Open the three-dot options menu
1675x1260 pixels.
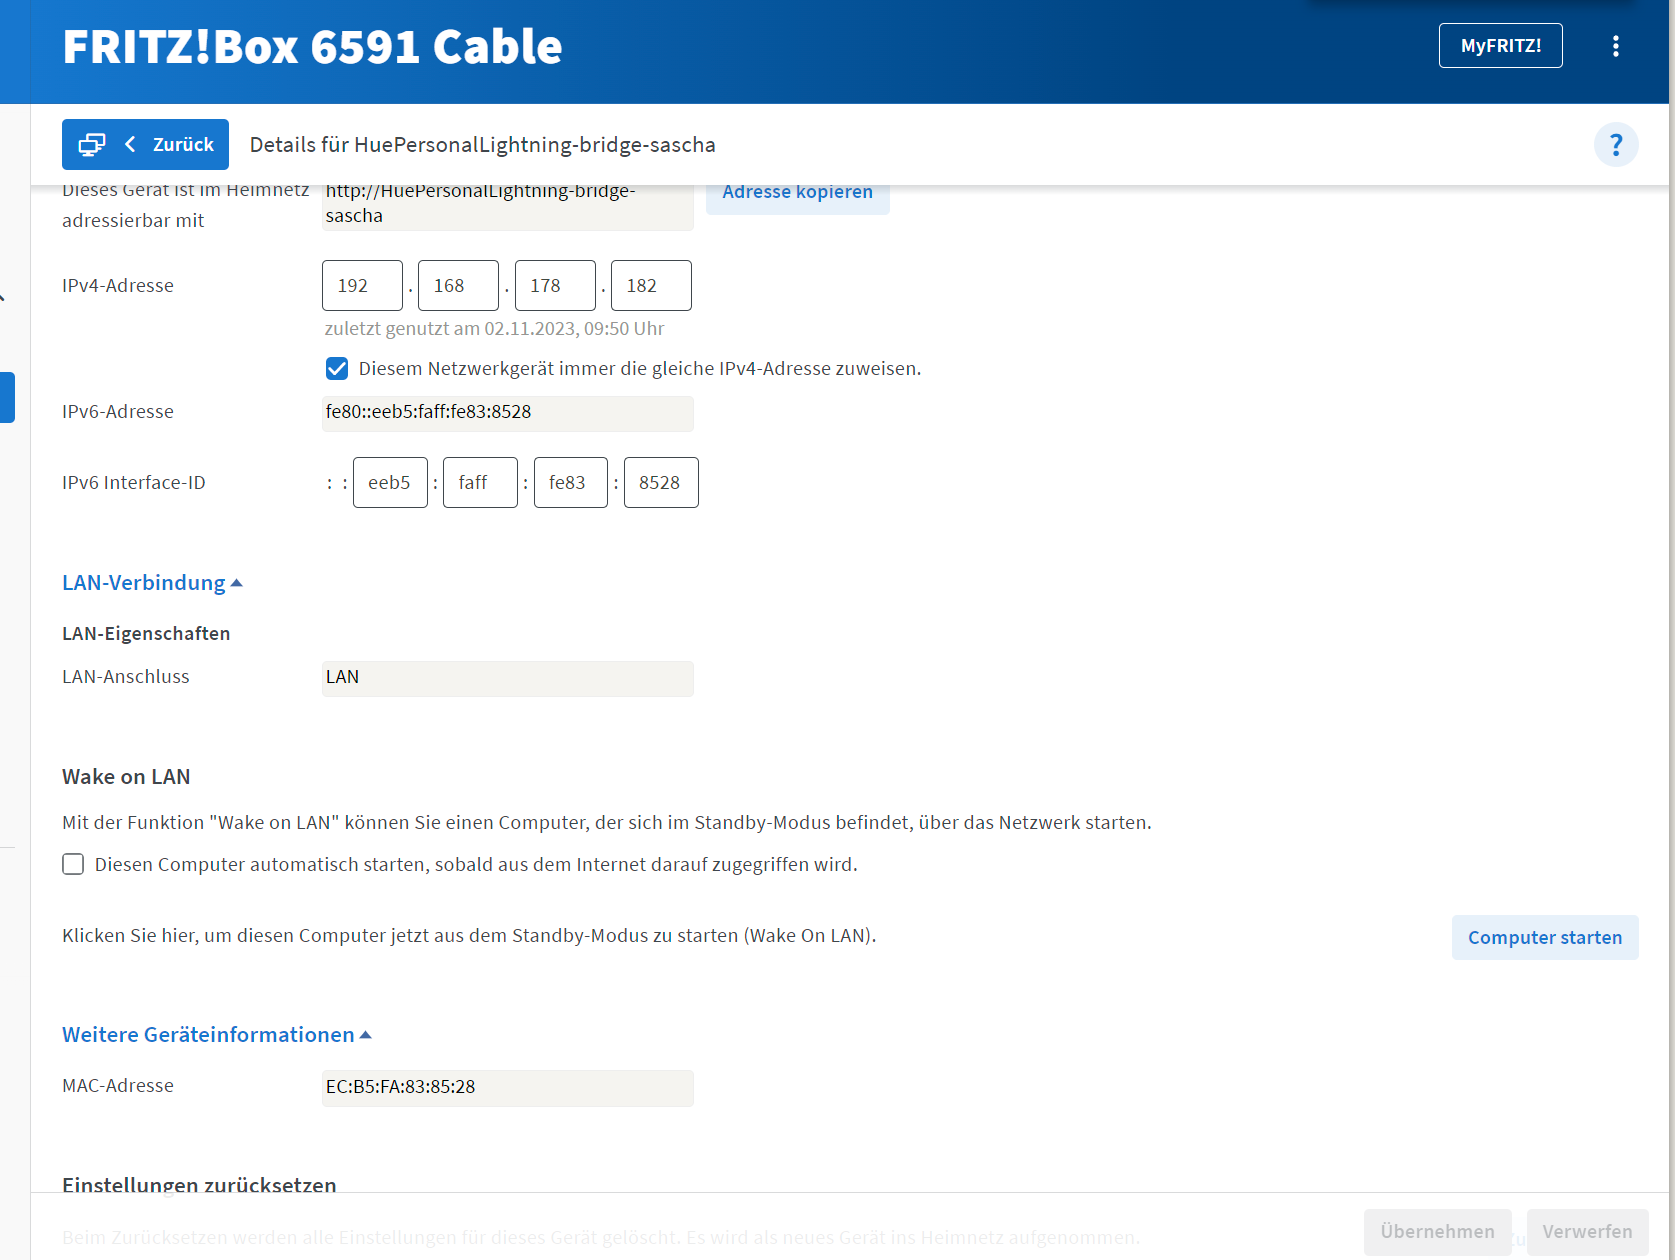pyautogui.click(x=1615, y=46)
